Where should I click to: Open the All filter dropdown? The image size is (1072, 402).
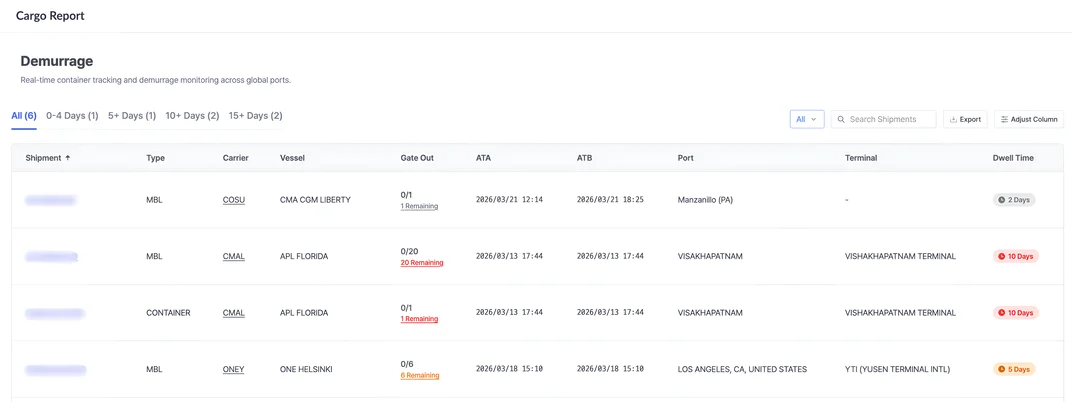click(x=807, y=119)
